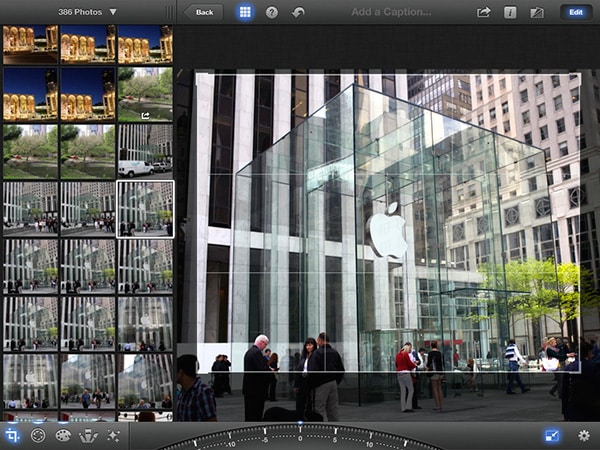Expand the 386 Photos dropdown
Viewport: 600px width, 450px height.
[87, 12]
